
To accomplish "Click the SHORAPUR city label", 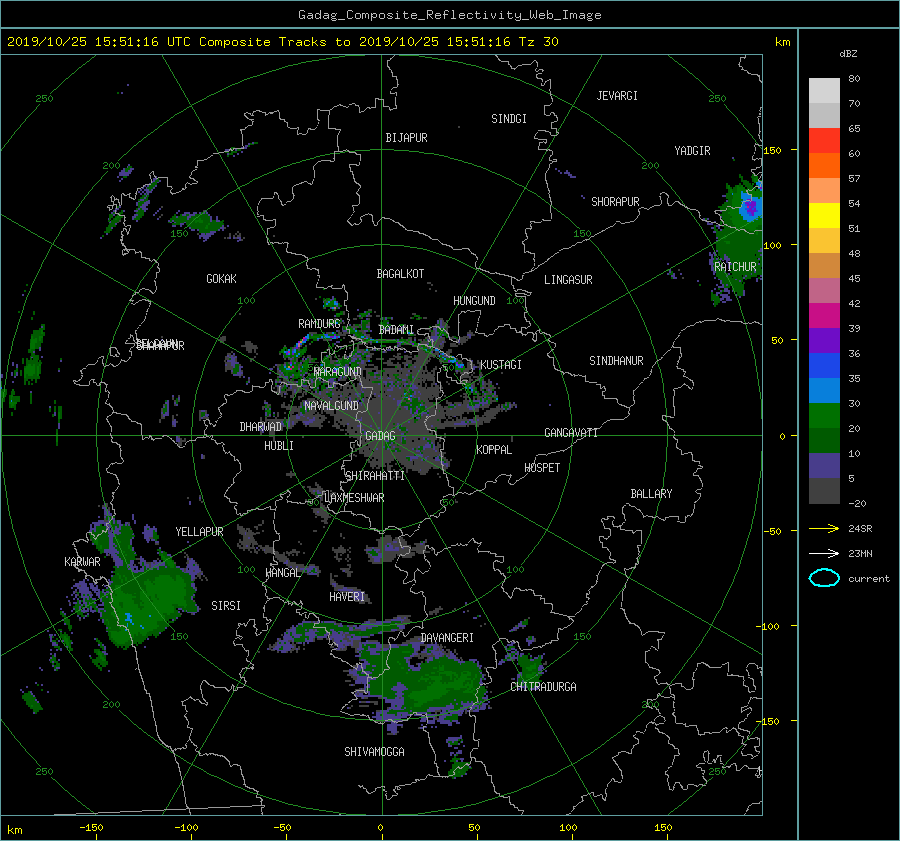I will pos(615,202).
